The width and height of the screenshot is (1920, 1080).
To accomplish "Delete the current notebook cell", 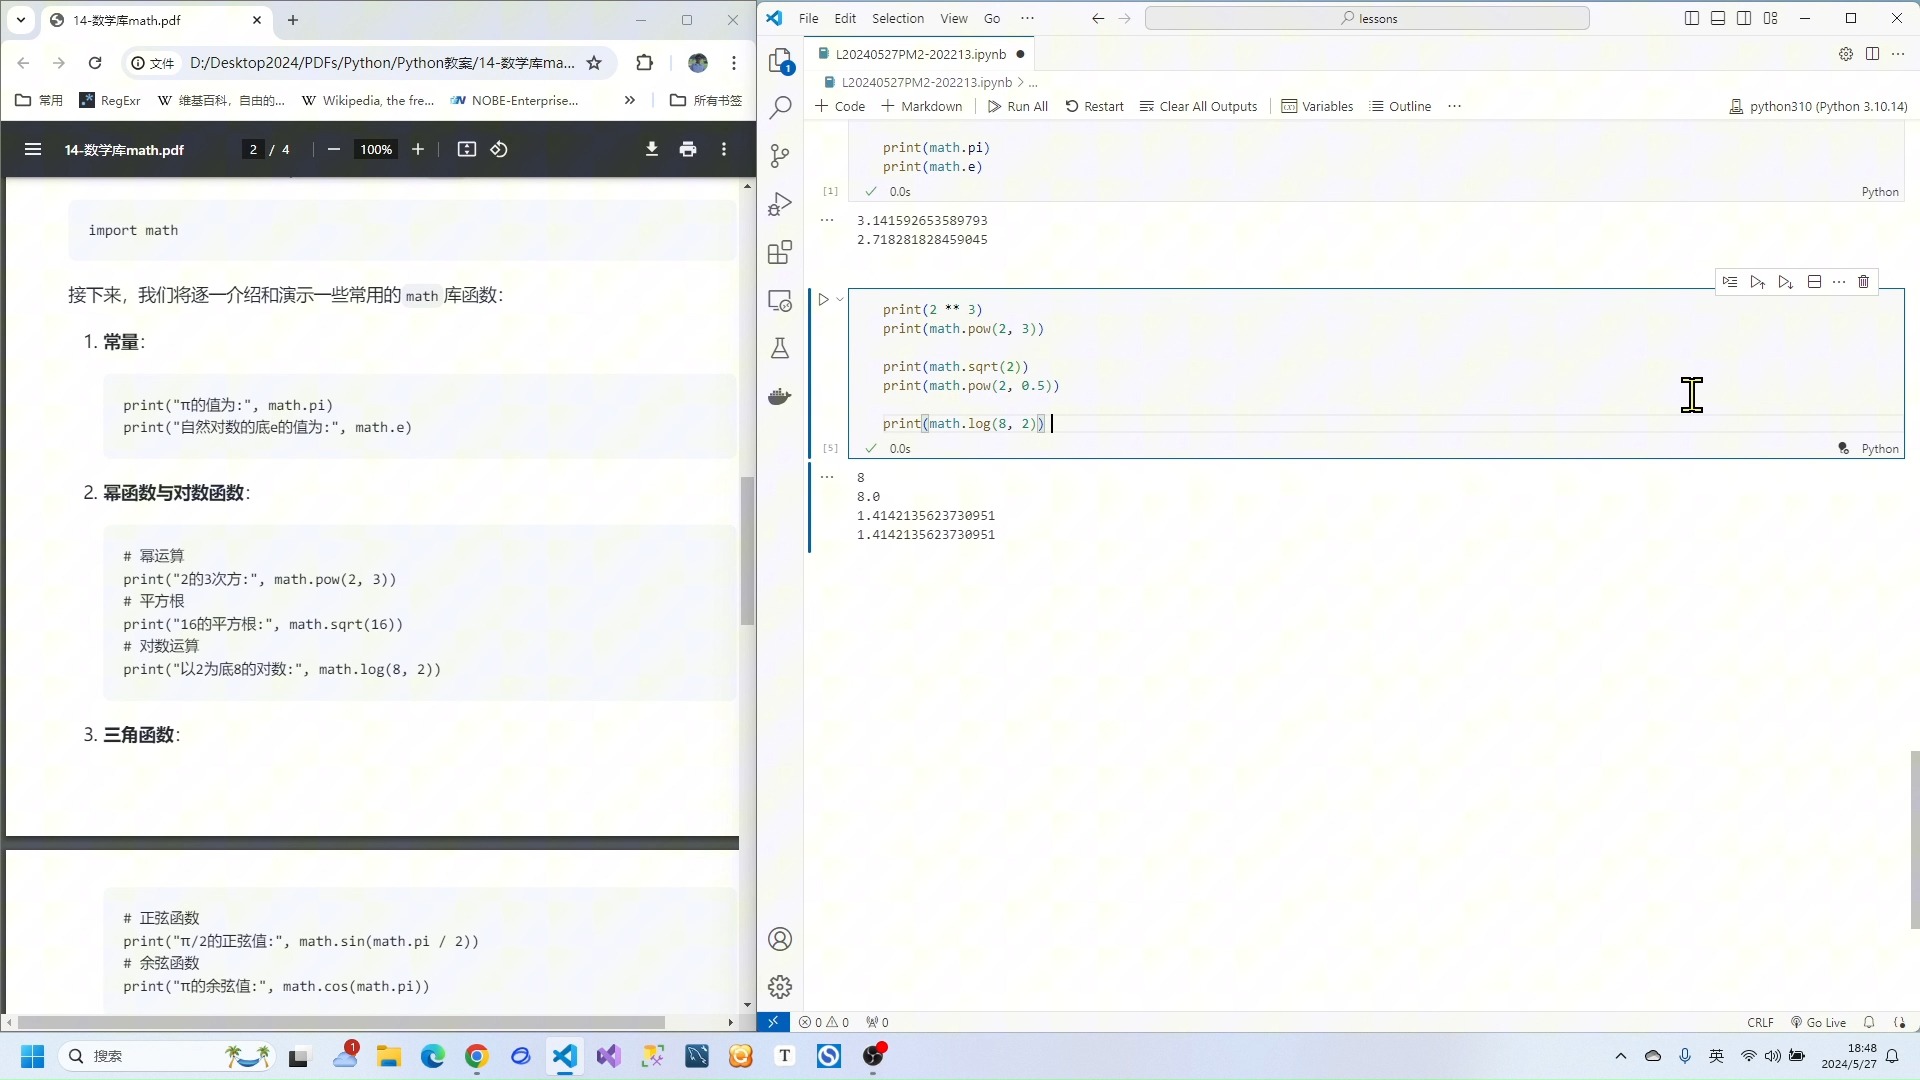I will (x=1863, y=282).
